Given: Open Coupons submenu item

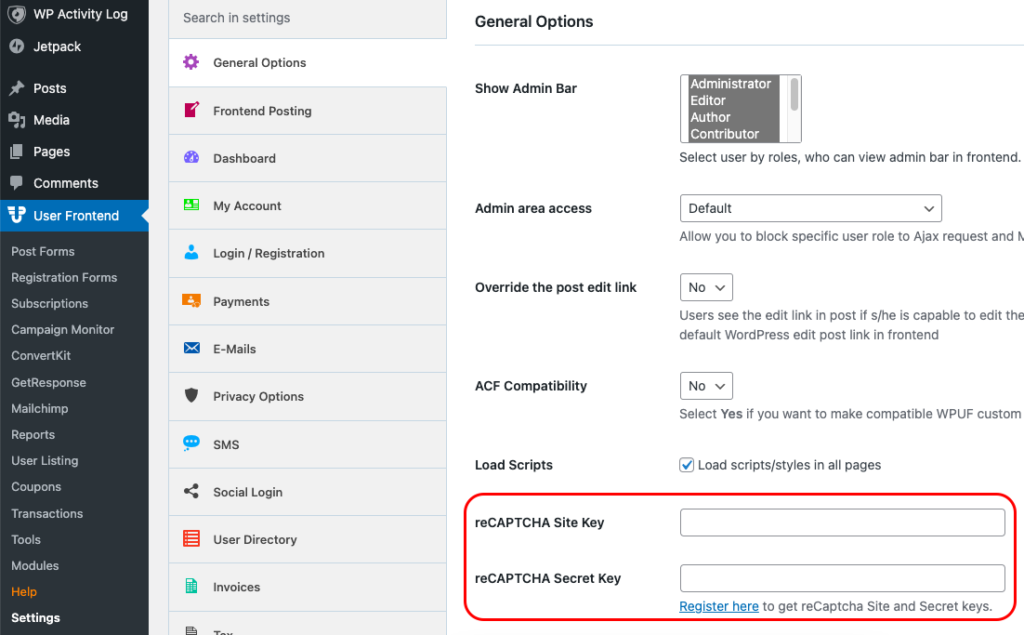Looking at the screenshot, I should [36, 487].
